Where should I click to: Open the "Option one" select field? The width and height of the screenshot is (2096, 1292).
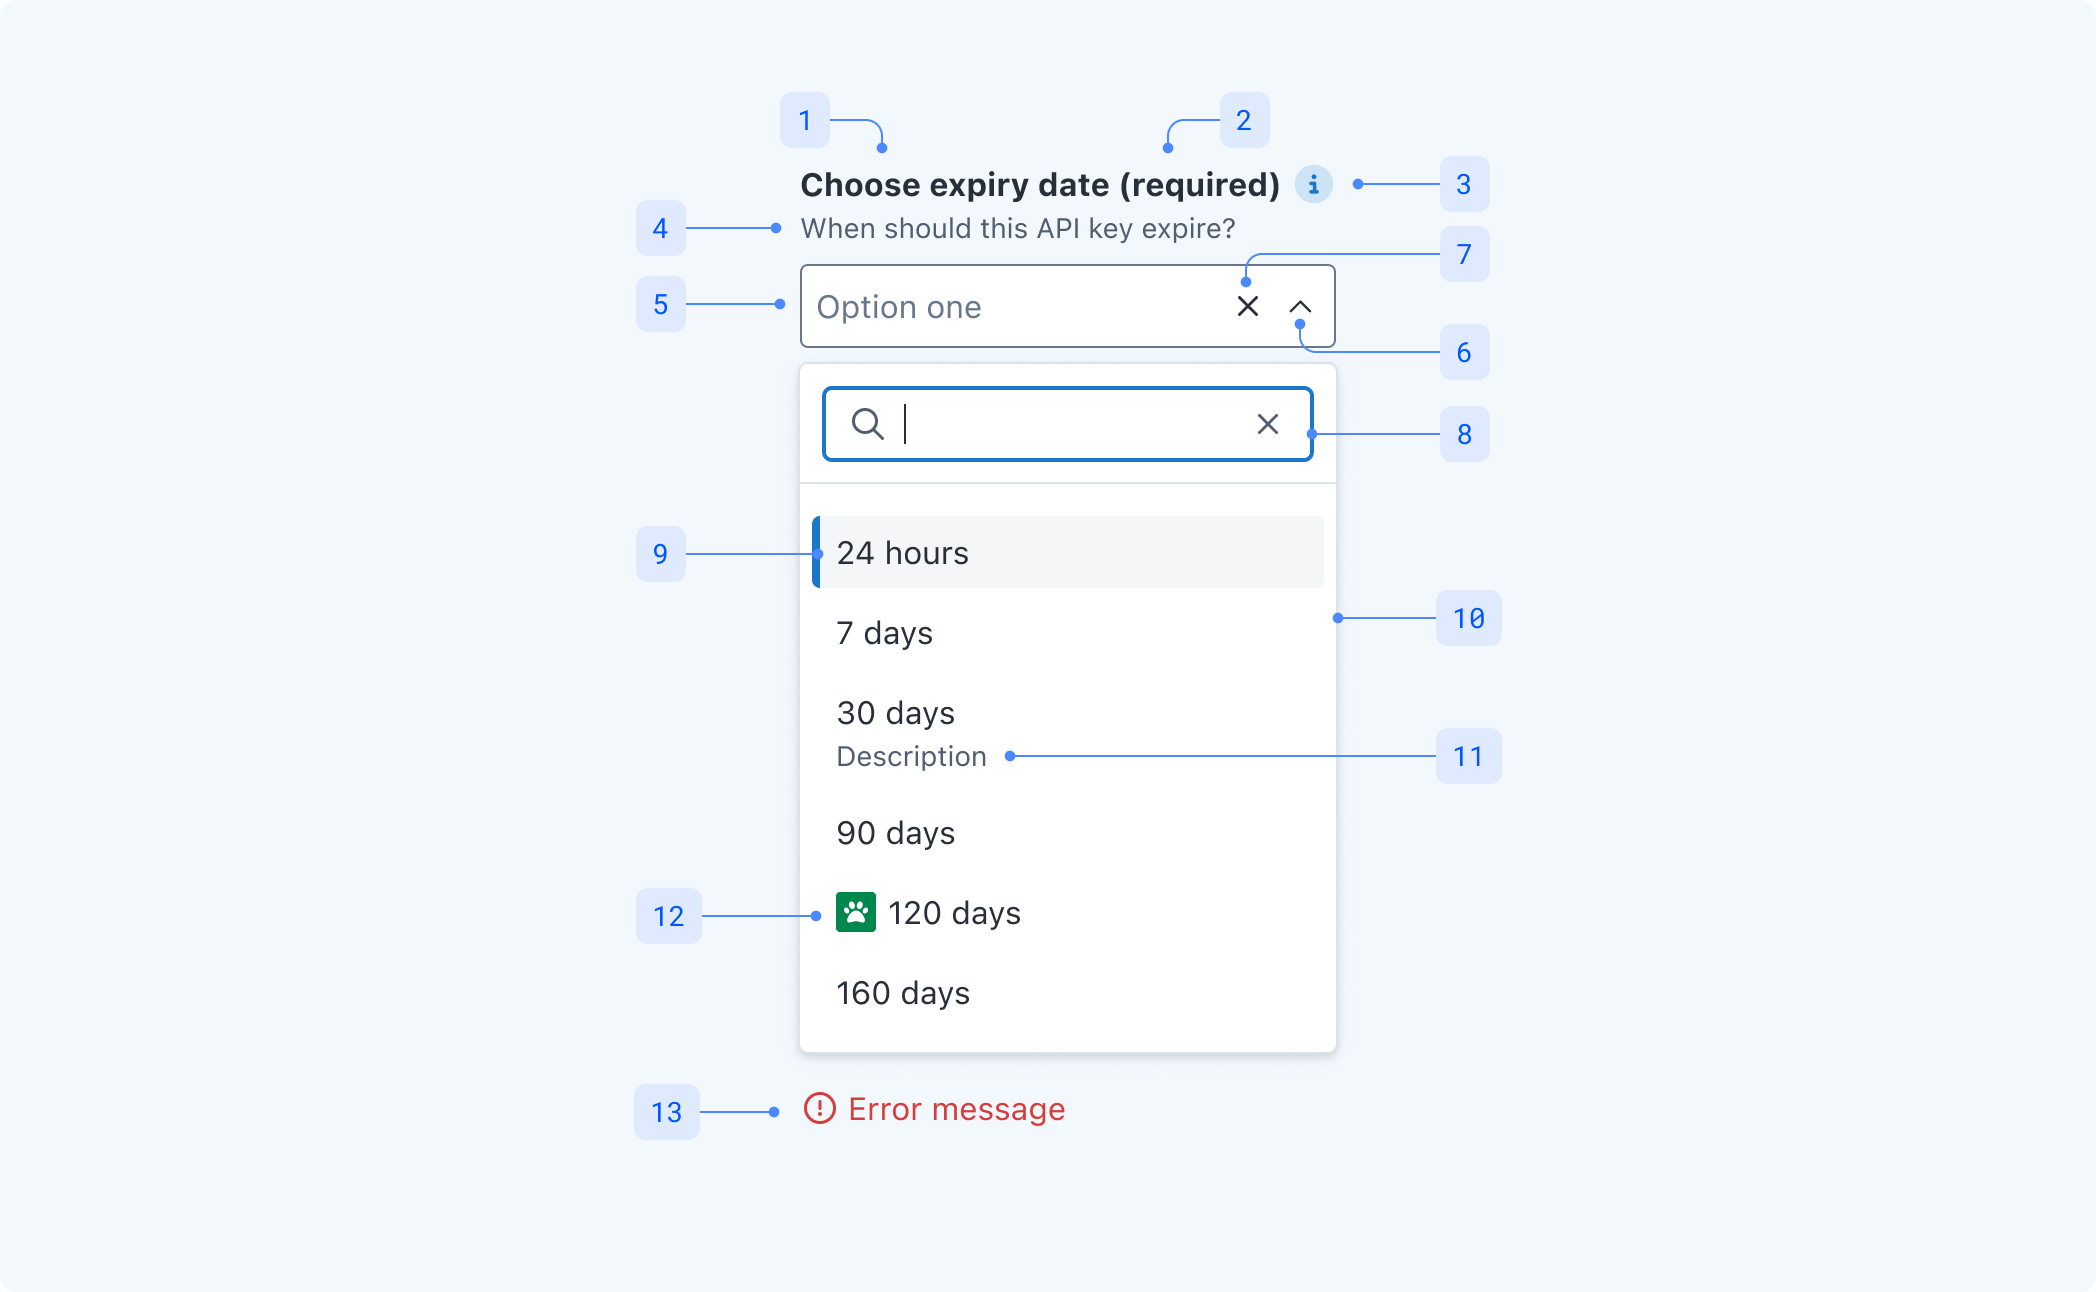[1010, 307]
